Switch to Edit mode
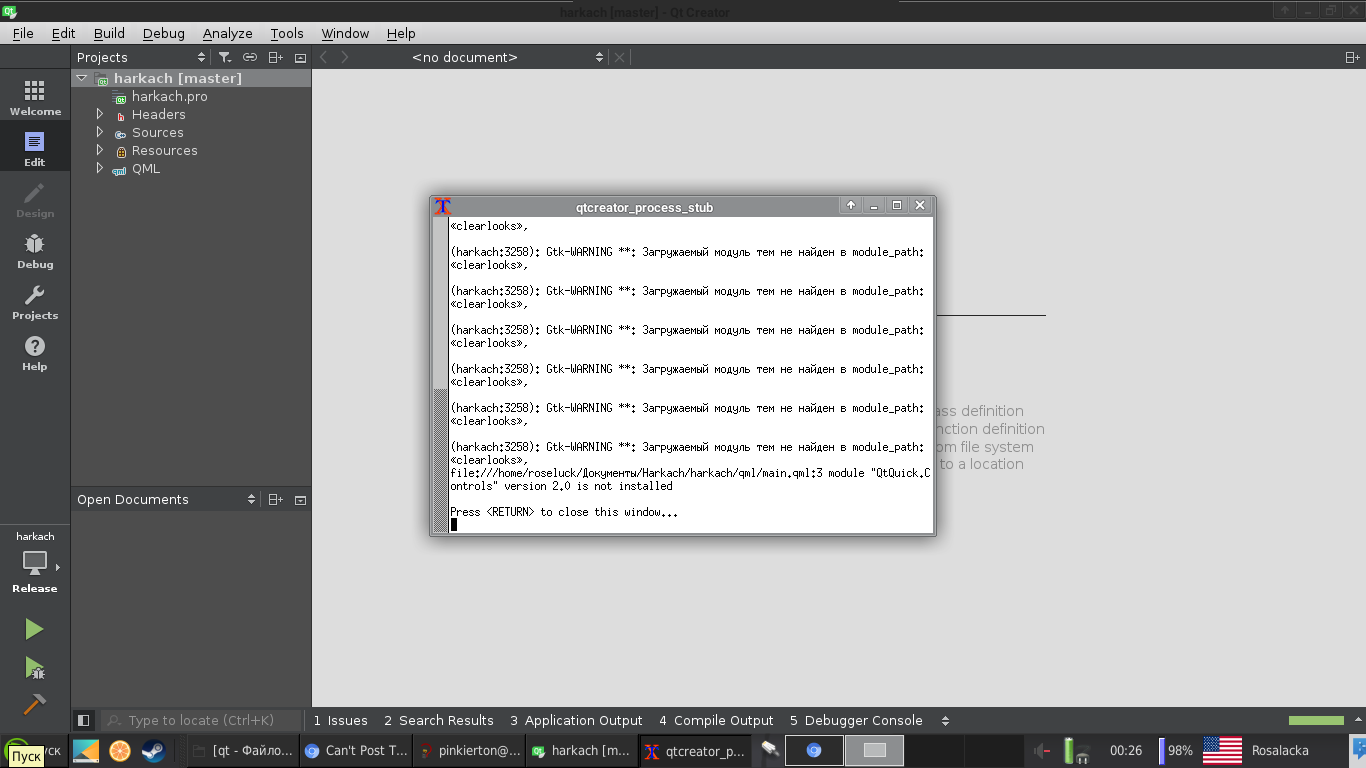 [35, 149]
